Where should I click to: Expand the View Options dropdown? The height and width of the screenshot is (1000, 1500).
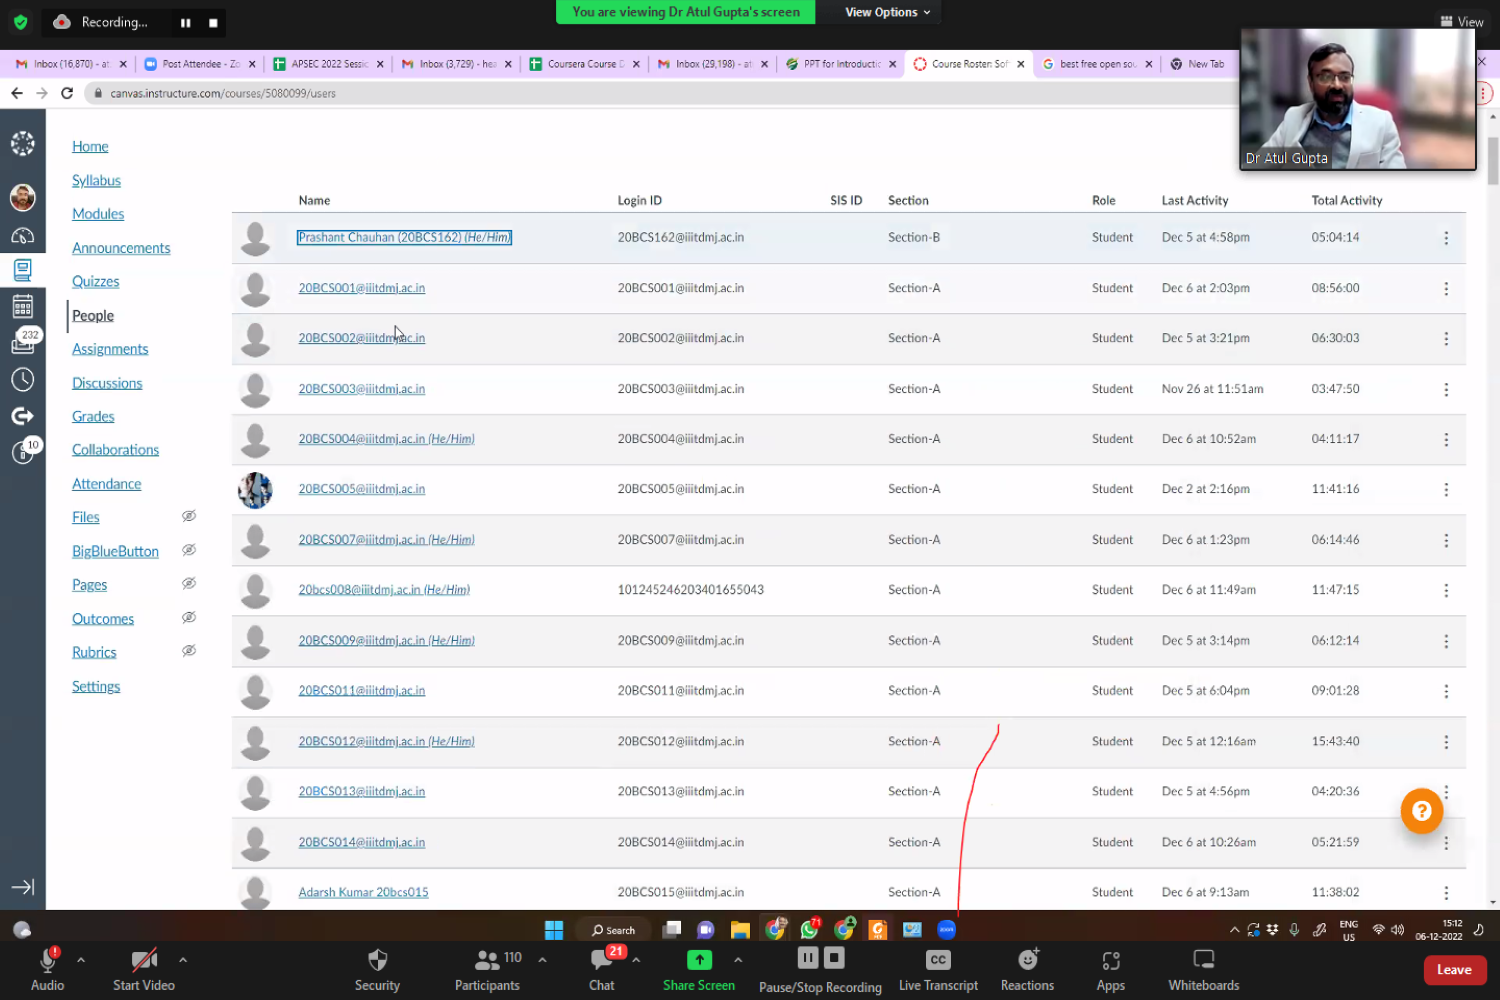pos(887,12)
